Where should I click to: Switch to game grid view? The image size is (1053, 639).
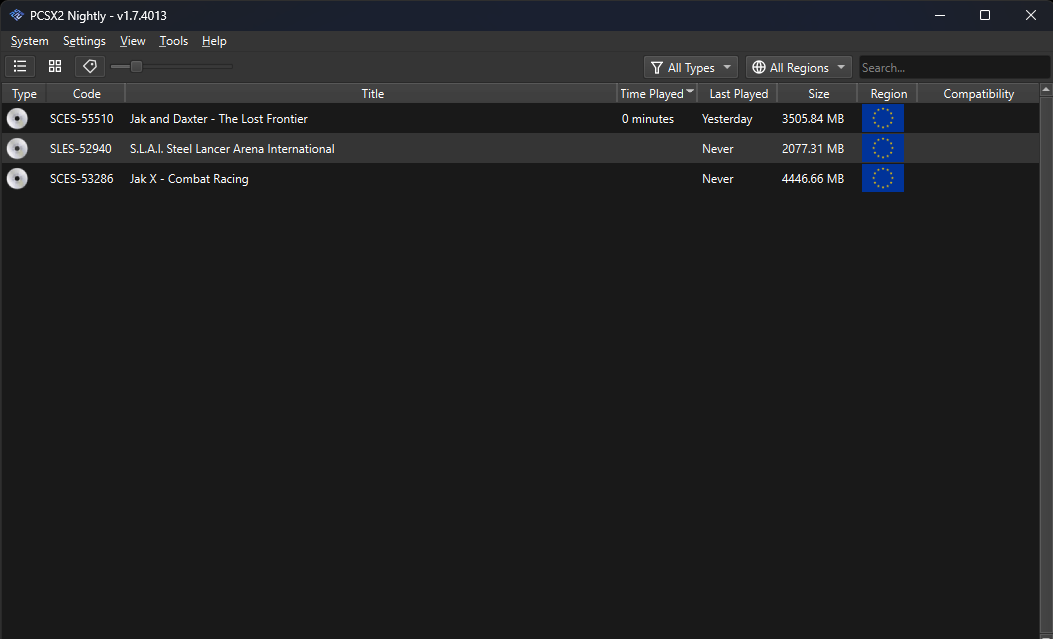[55, 66]
